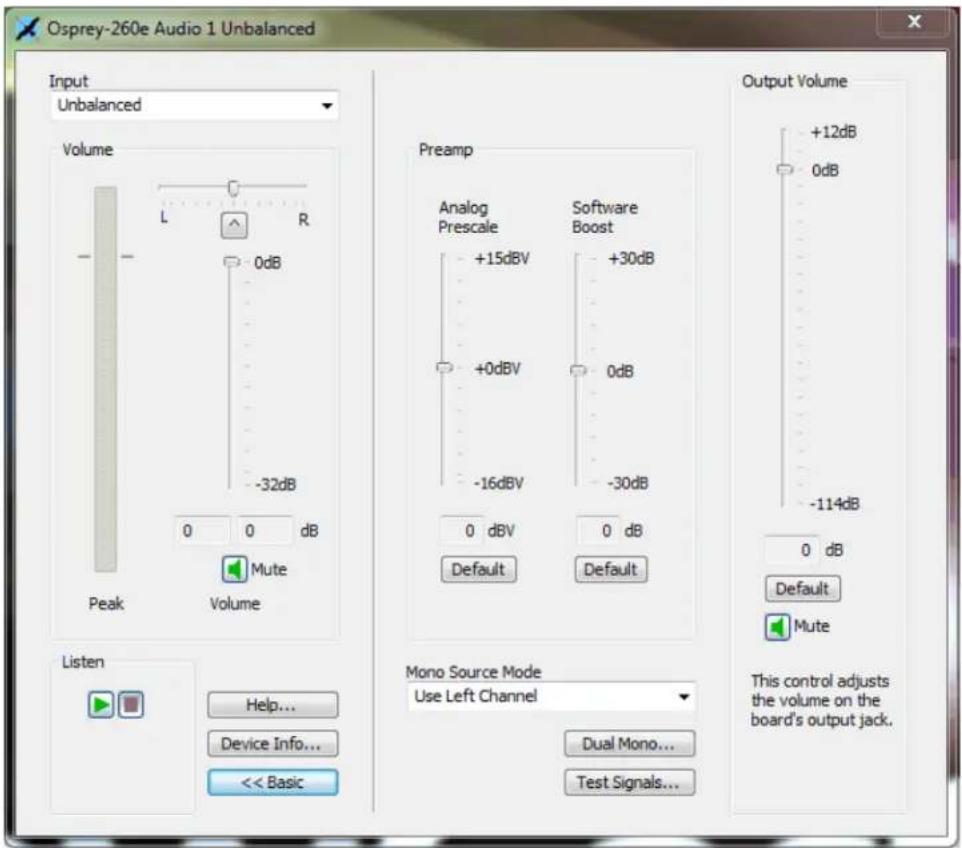962x848 pixels.
Task: Click the left channel volume dB input field
Action: (202, 531)
